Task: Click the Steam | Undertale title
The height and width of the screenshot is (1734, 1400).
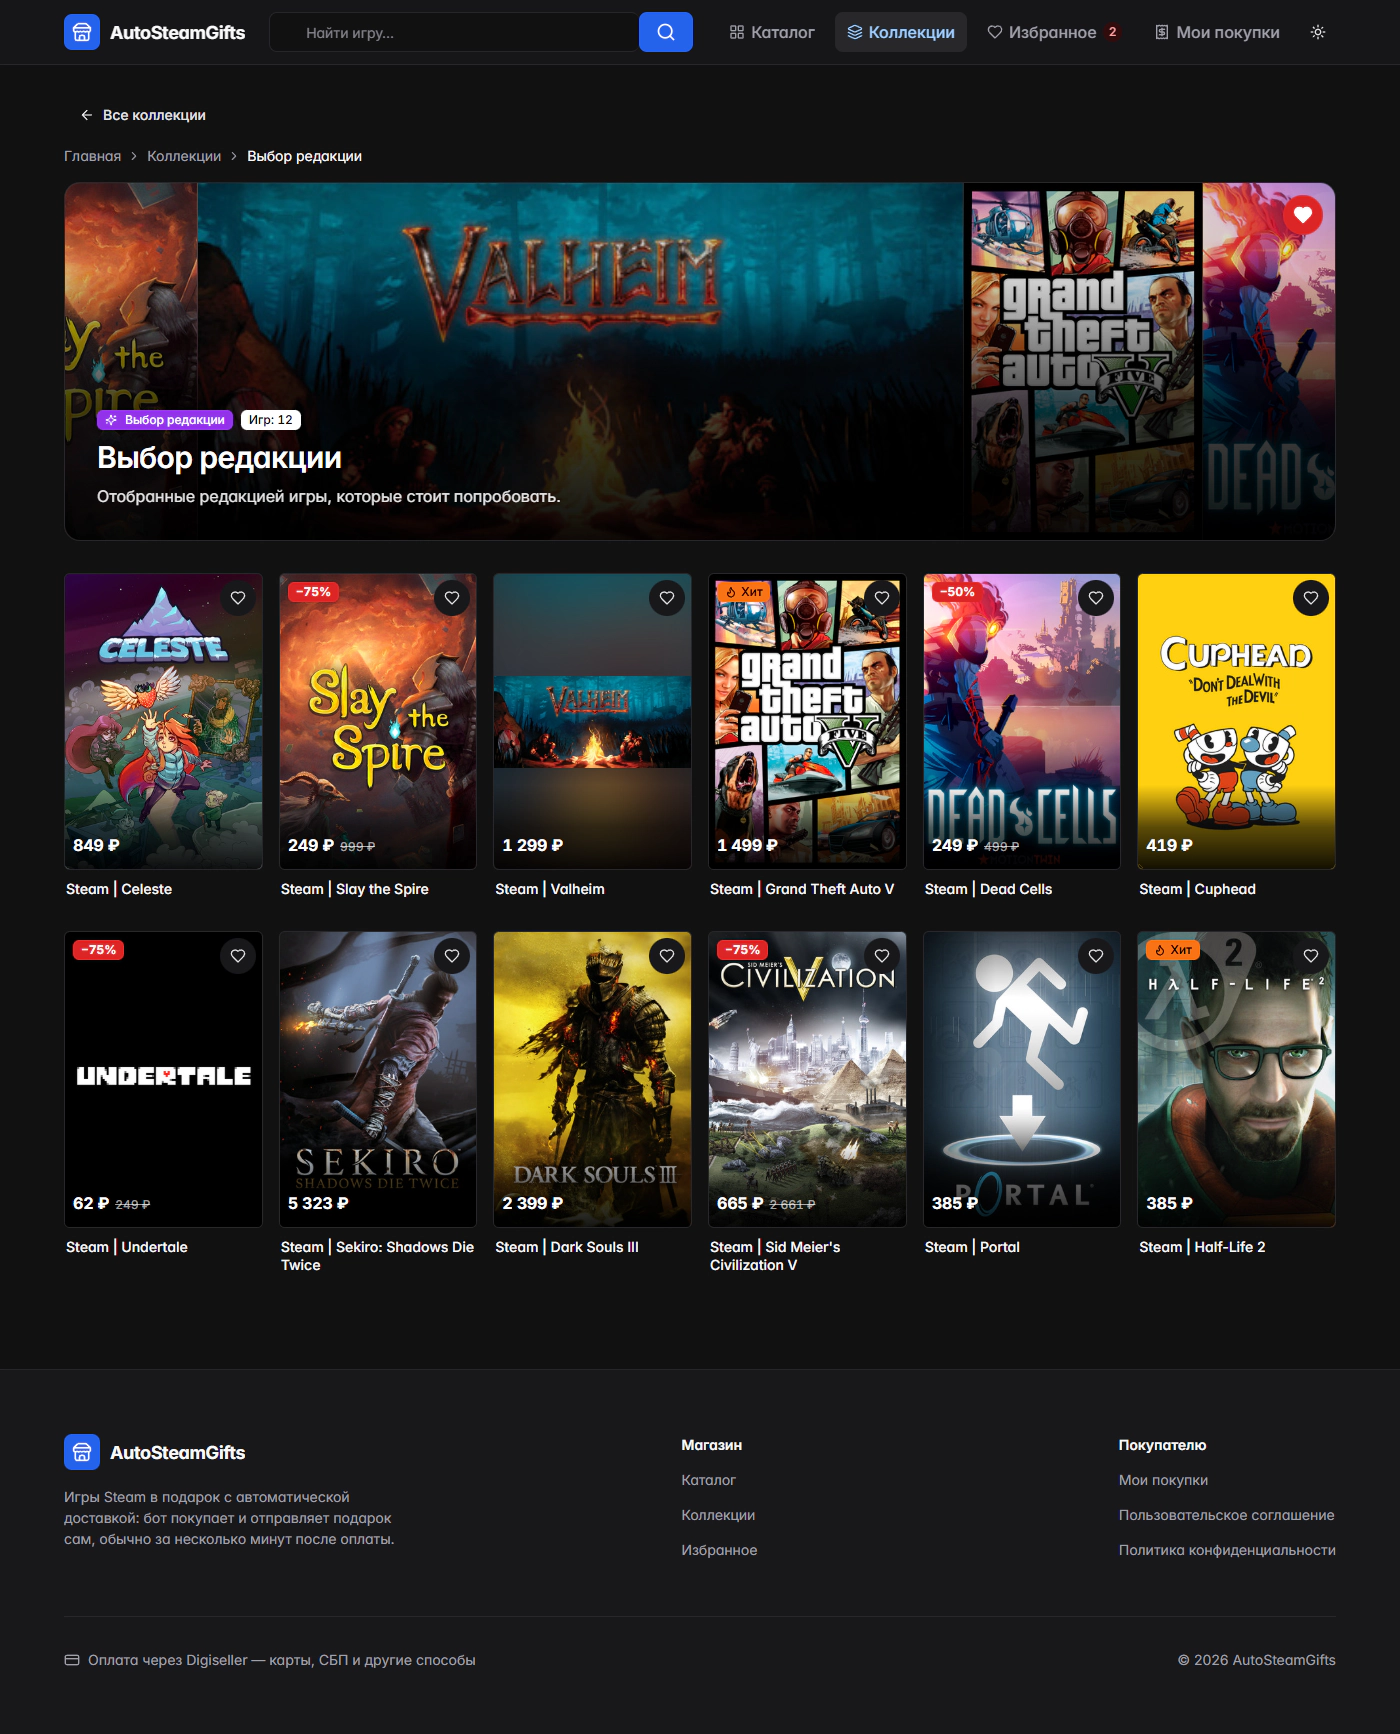Action: tap(127, 1247)
